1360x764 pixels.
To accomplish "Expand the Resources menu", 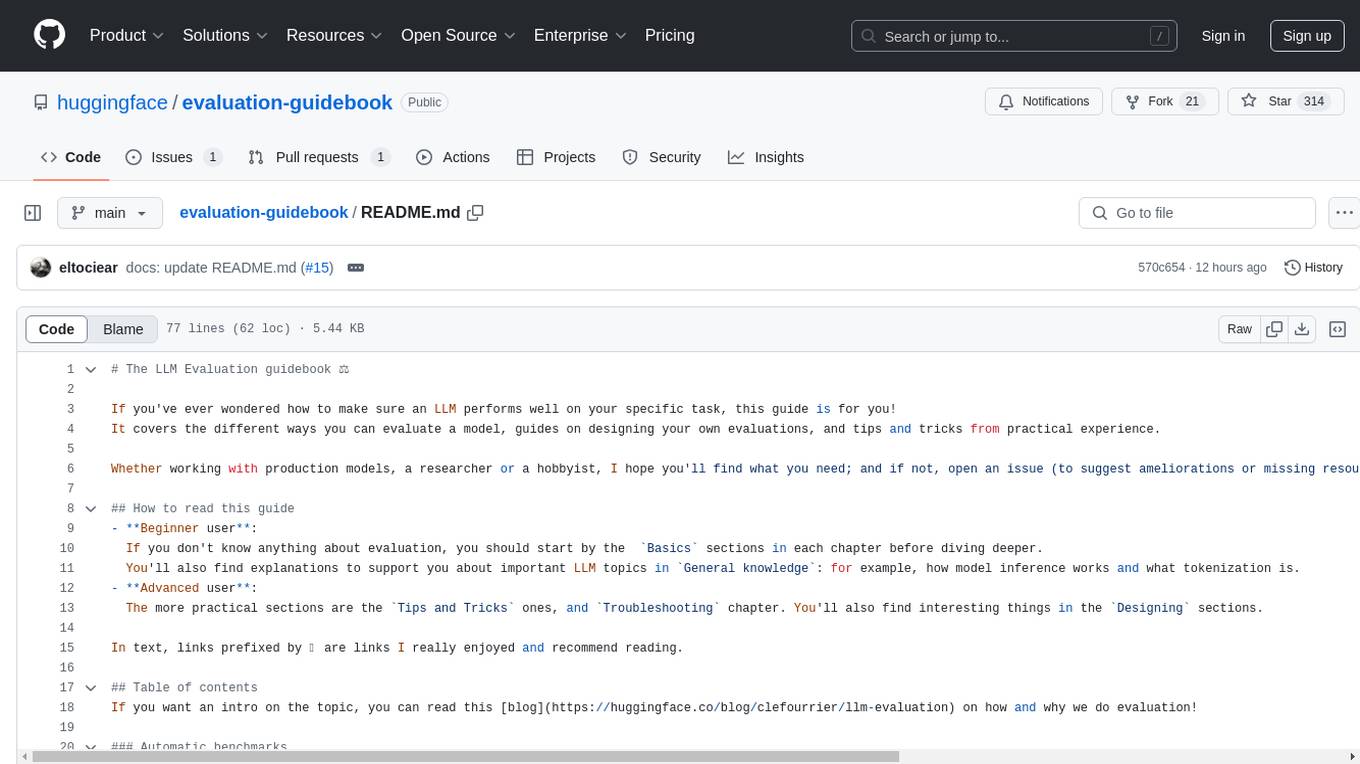I will [334, 35].
